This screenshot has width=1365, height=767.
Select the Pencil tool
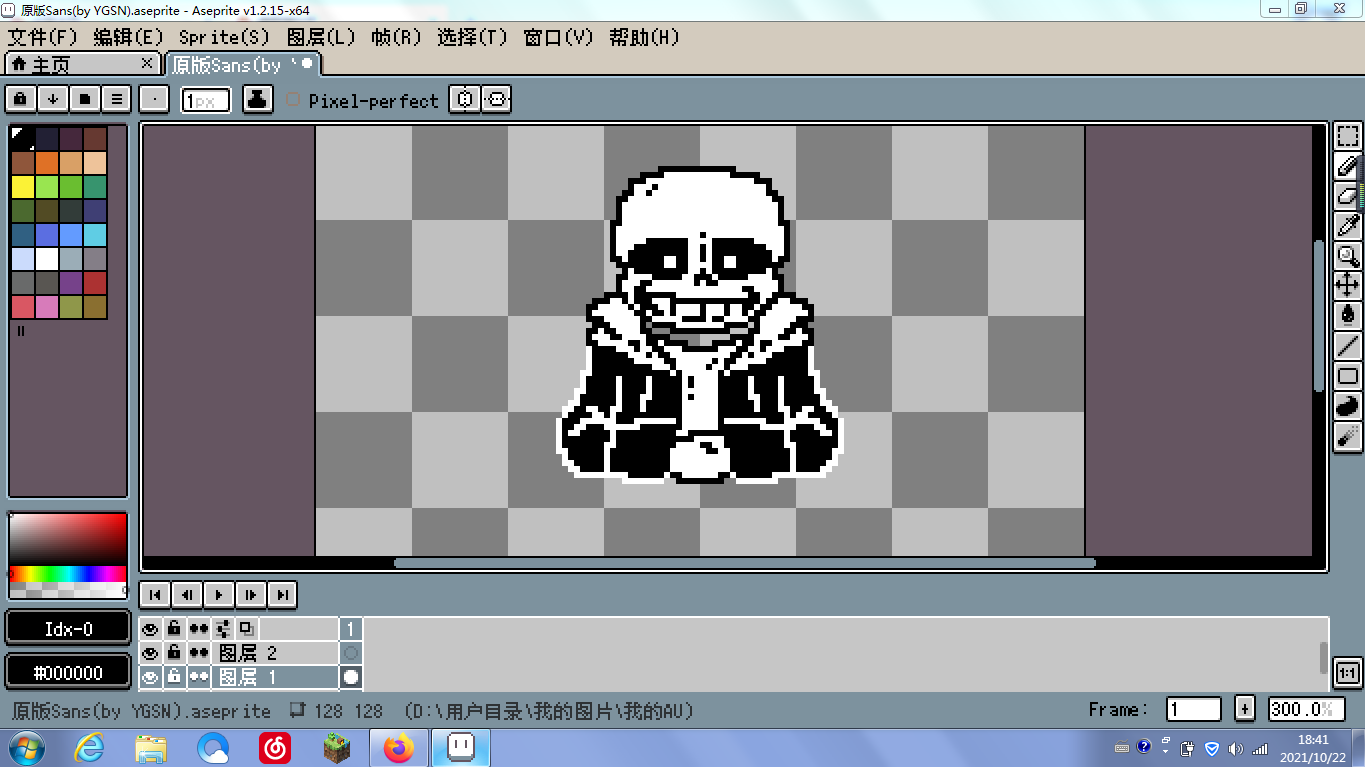tap(1348, 166)
